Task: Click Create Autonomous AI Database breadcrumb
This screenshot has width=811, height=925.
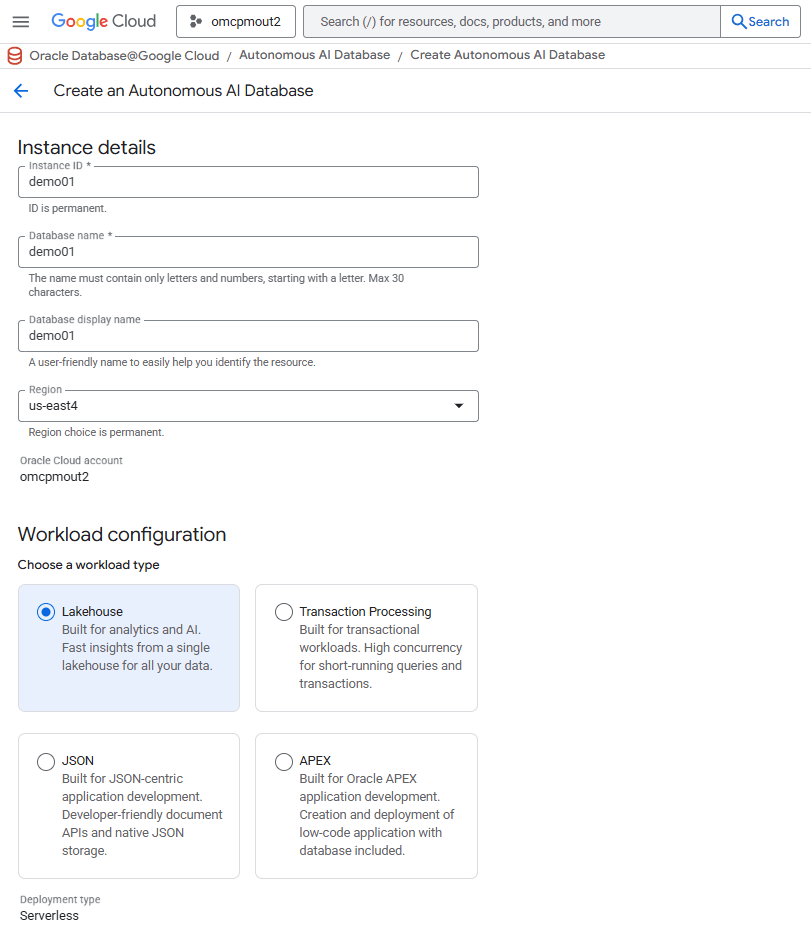Action: [507, 55]
